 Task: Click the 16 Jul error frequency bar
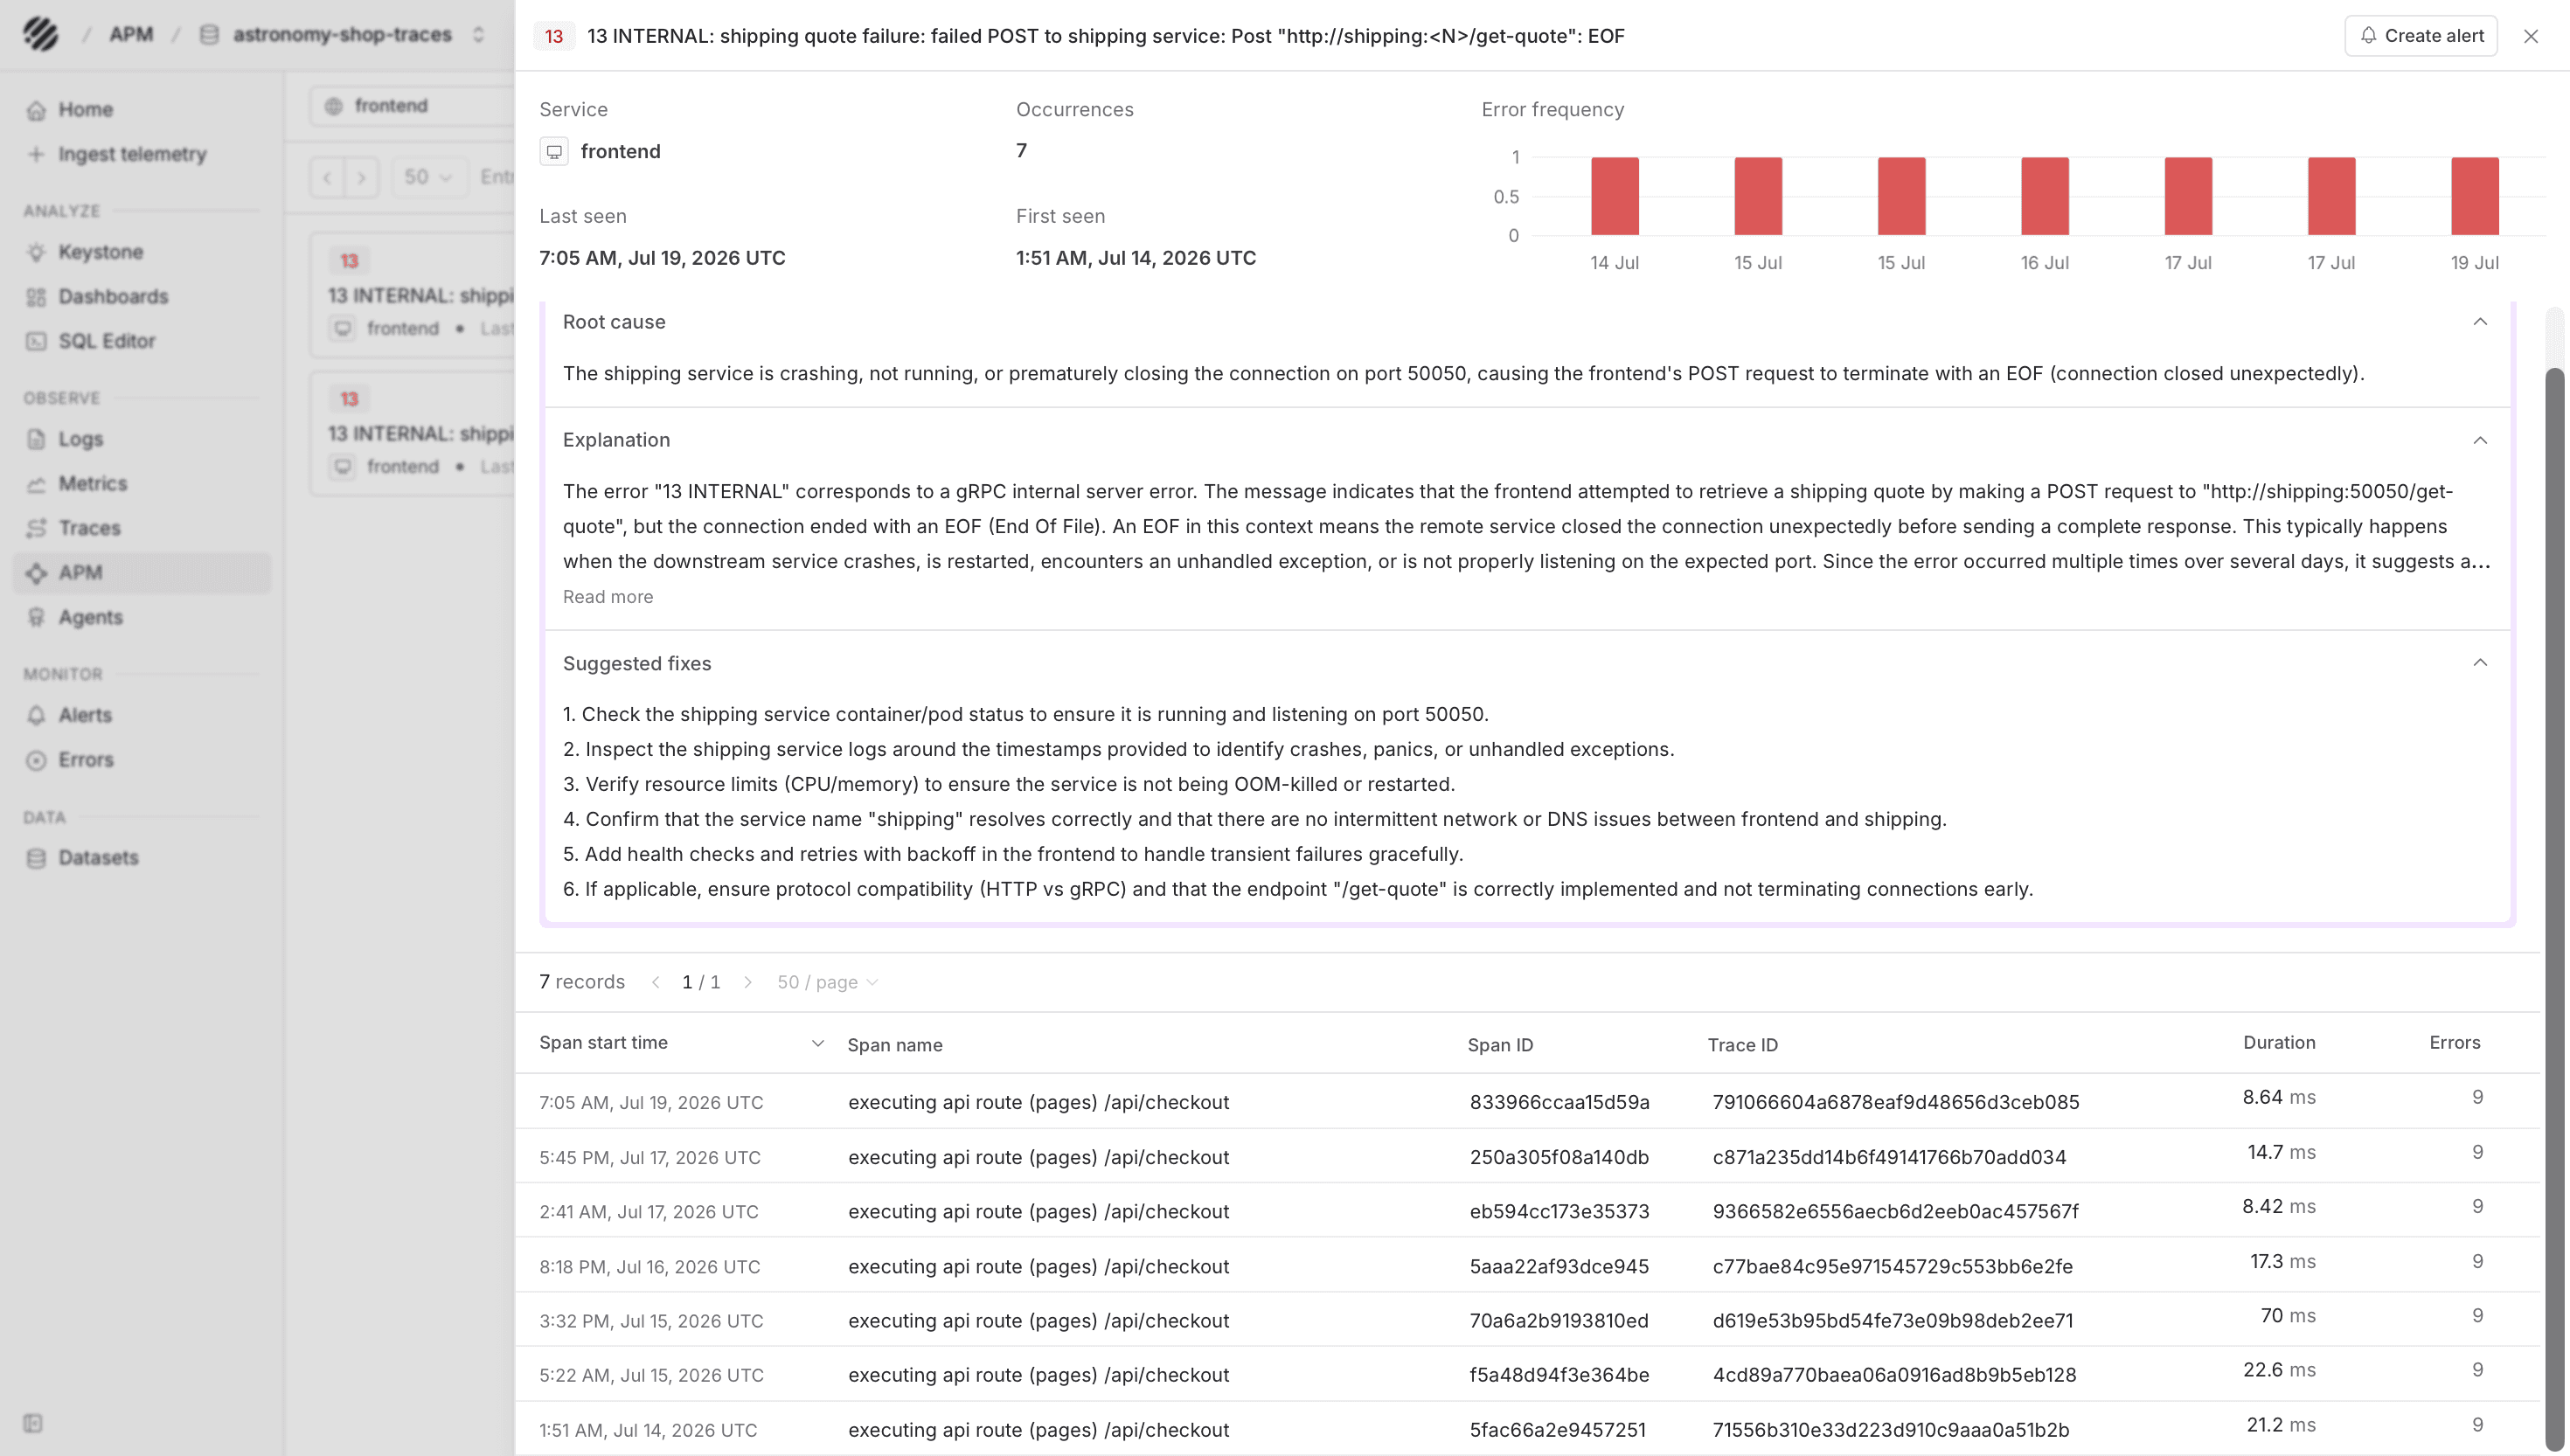point(2044,196)
